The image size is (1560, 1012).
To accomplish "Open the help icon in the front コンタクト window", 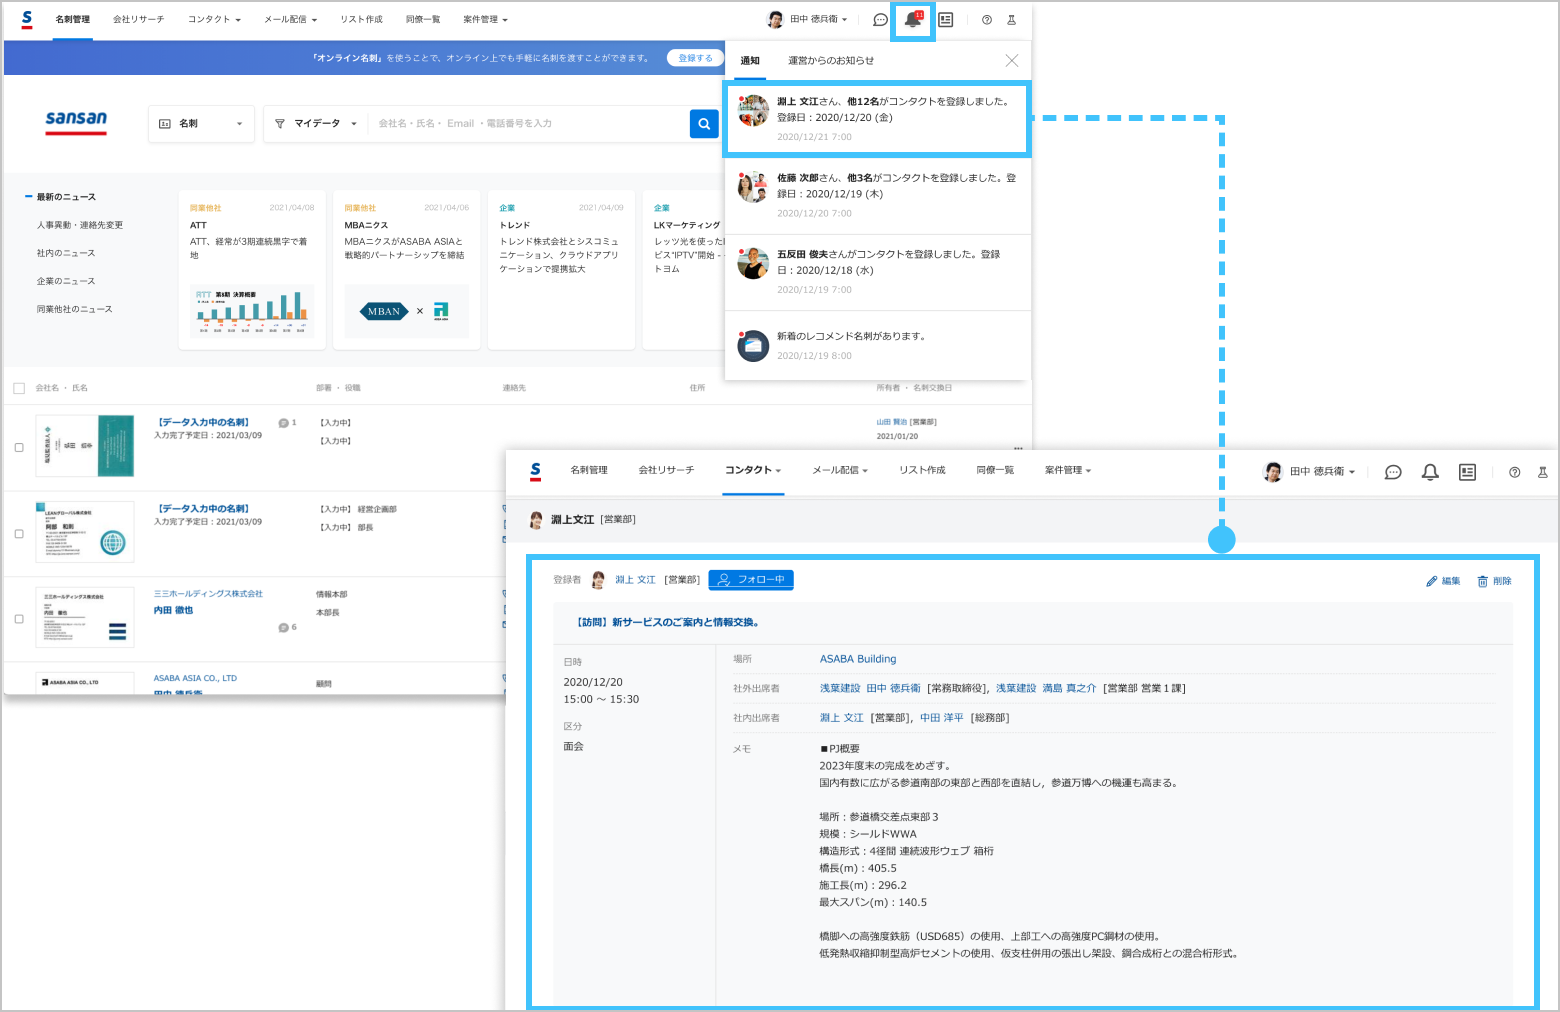I will pyautogui.click(x=1515, y=472).
